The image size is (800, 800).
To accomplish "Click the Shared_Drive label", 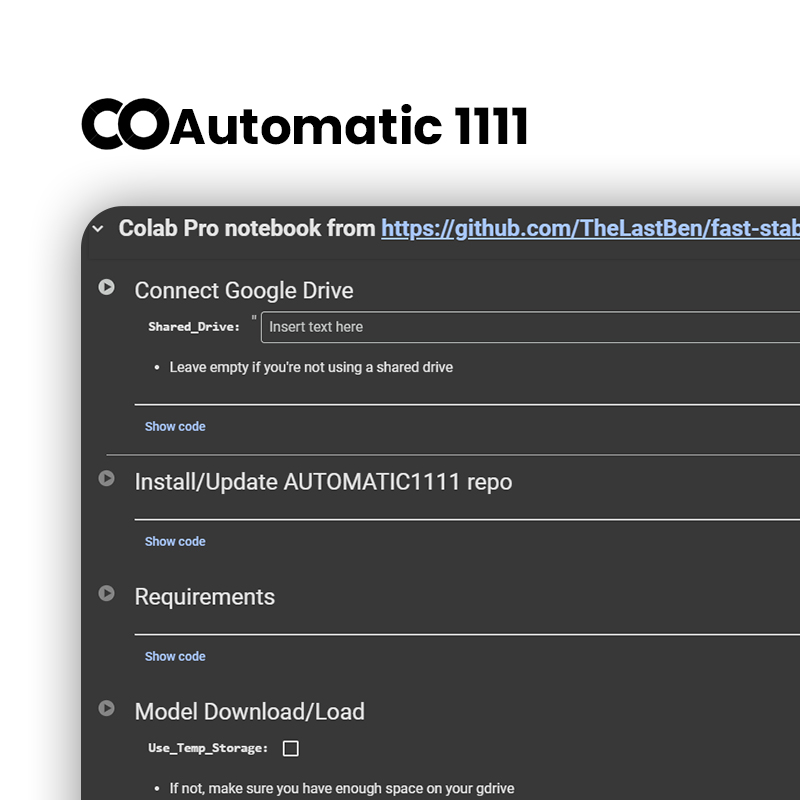I will [194, 327].
